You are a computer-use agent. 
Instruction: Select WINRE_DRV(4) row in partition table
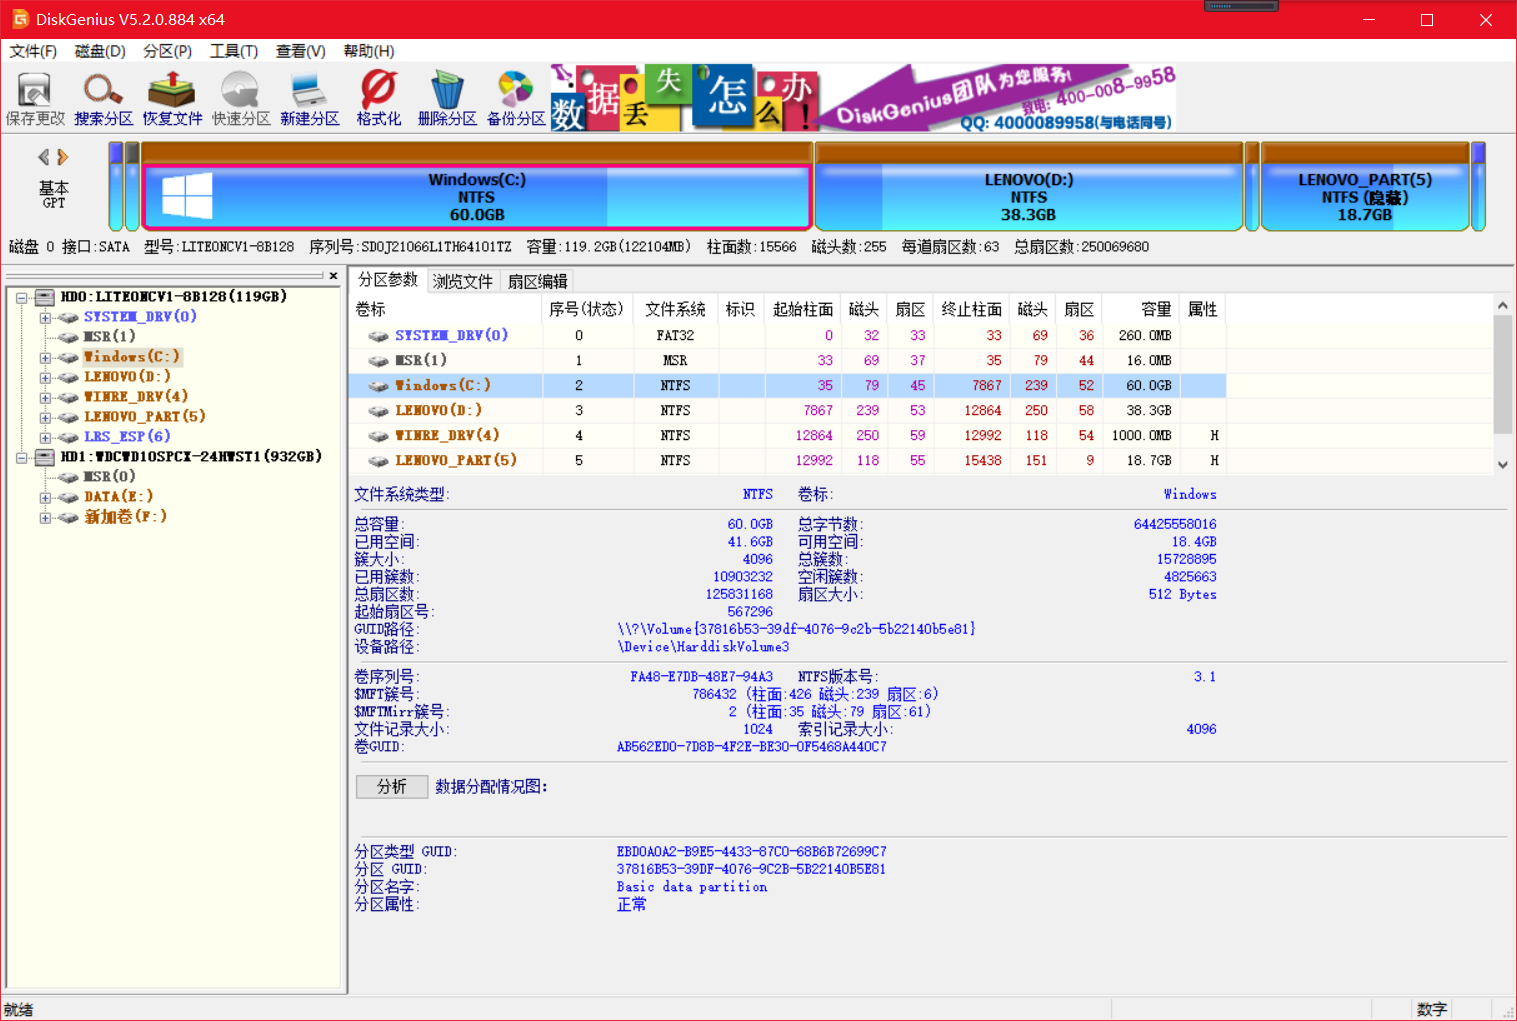(x=788, y=436)
